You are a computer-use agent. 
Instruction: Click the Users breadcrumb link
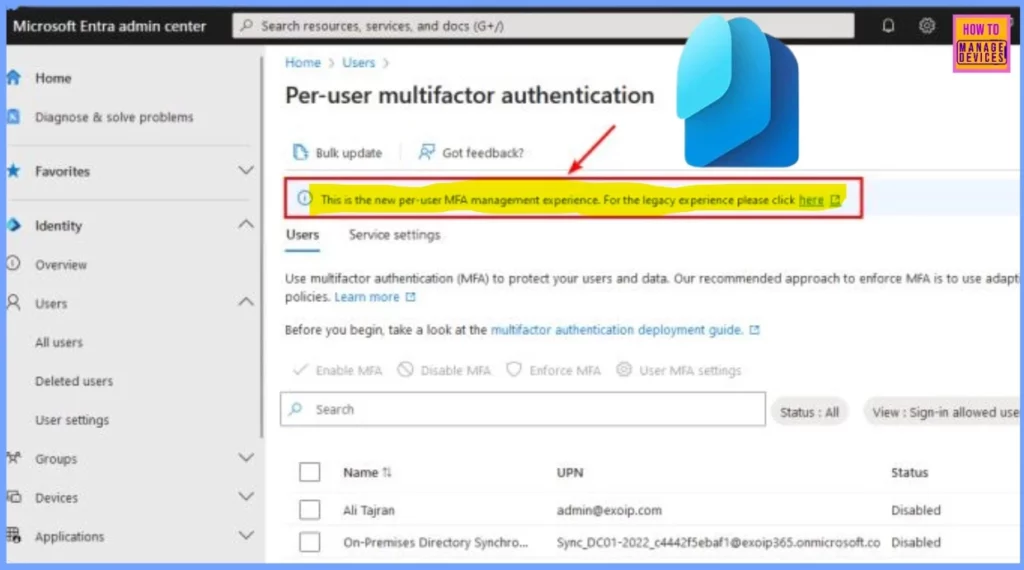(x=359, y=63)
